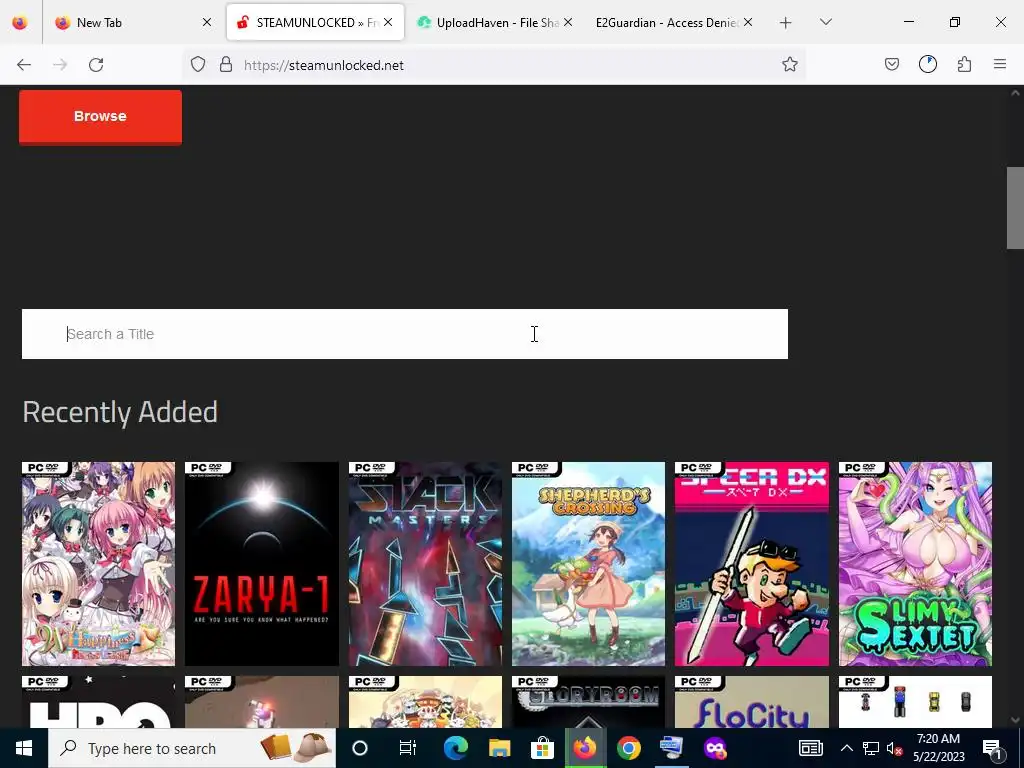Viewport: 1024px width, 768px height.
Task: Open the News and interests taskbar icon
Action: [x=810, y=748]
